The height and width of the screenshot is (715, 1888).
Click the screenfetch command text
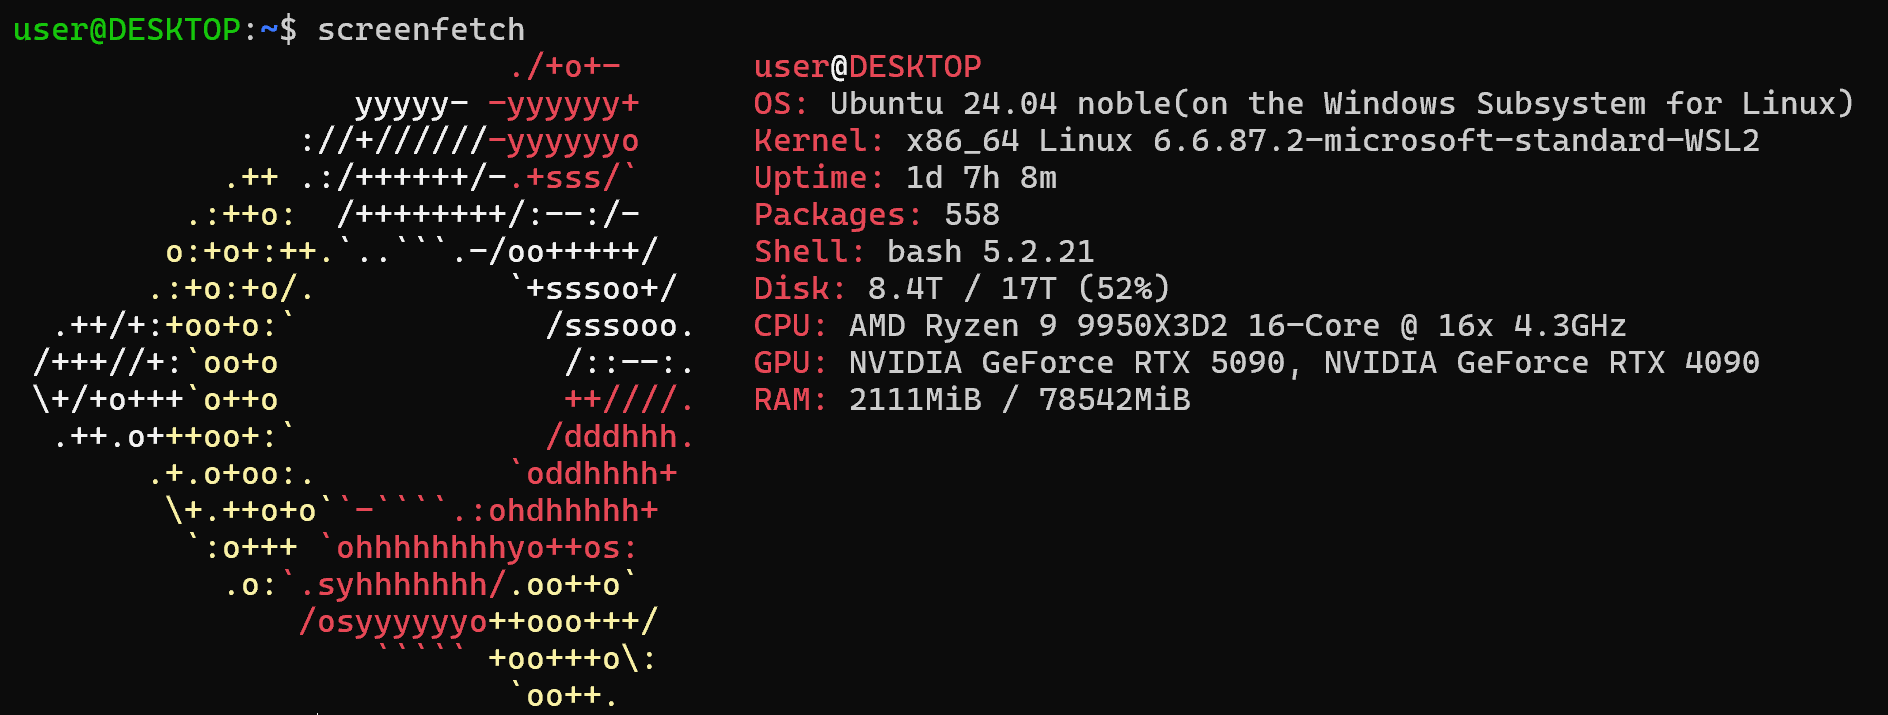pyautogui.click(x=421, y=29)
